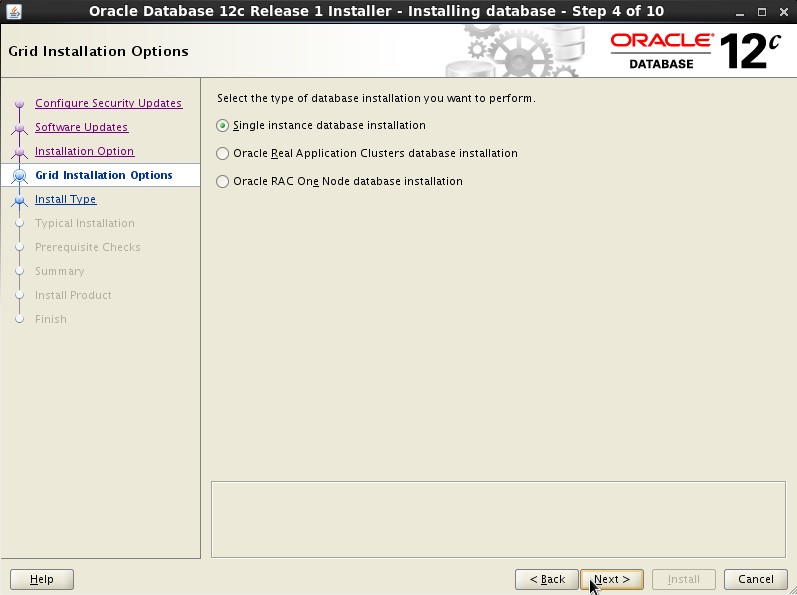
Task: Click the 'Grid Installation Options' page heading
Action: (99, 51)
